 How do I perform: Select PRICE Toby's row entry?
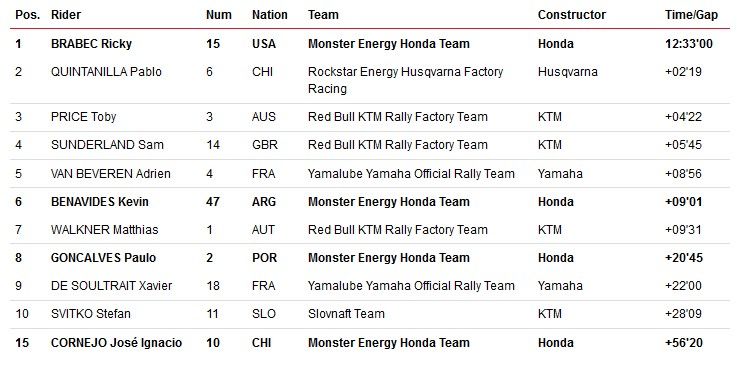click(x=83, y=117)
